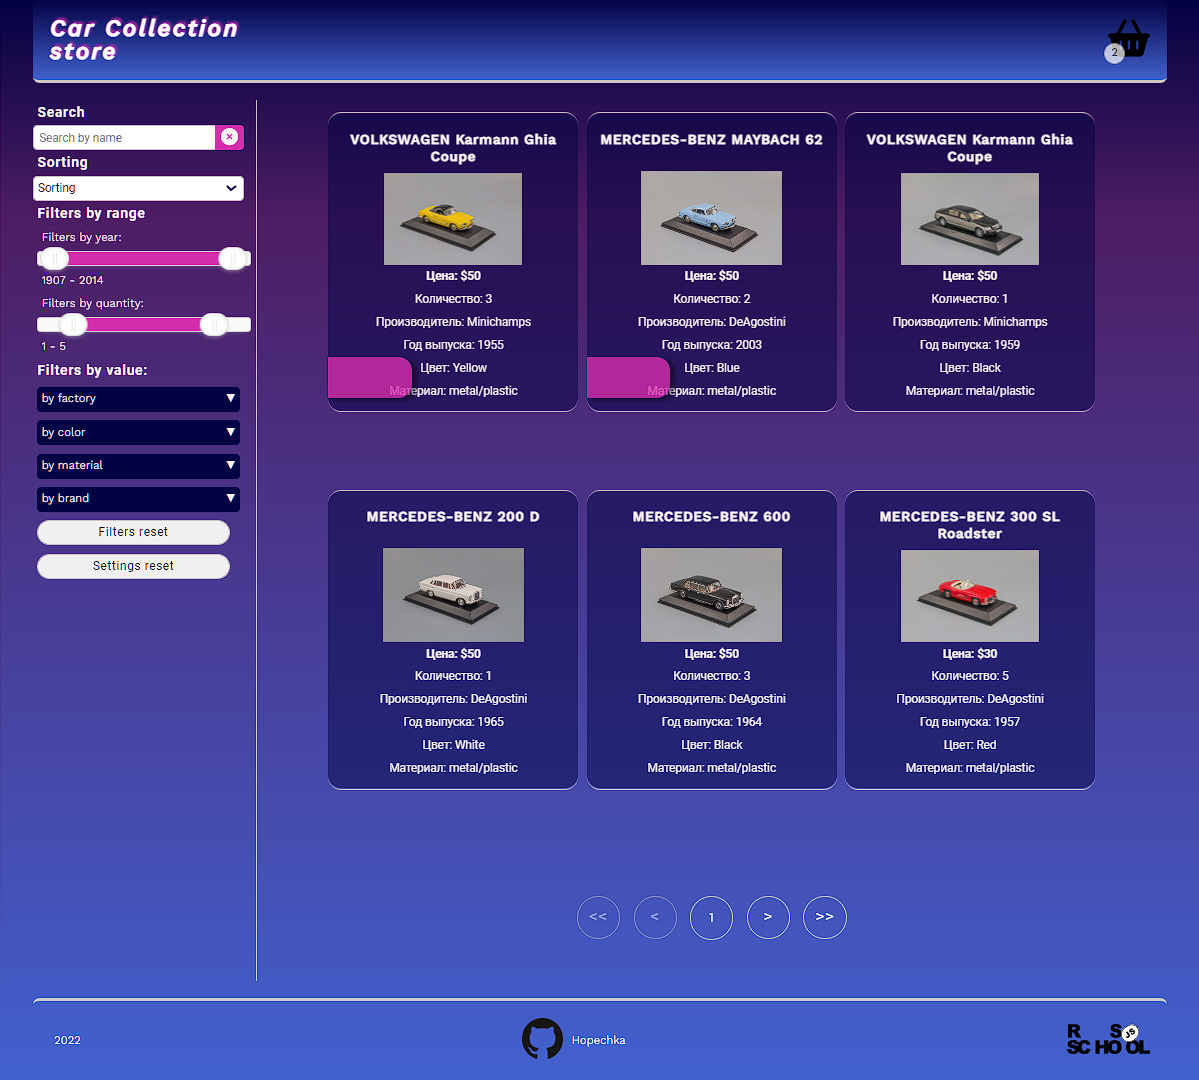Select the red Mercedes 300 SL Roadster thumbnail
The height and width of the screenshot is (1080, 1199).
[970, 596]
